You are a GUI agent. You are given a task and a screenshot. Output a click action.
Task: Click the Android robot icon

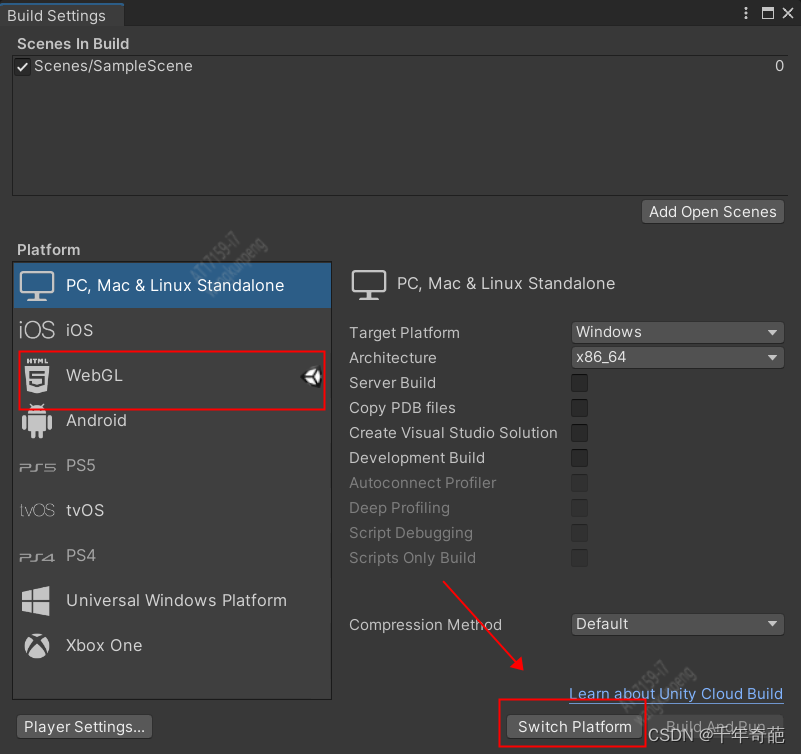coord(37,421)
